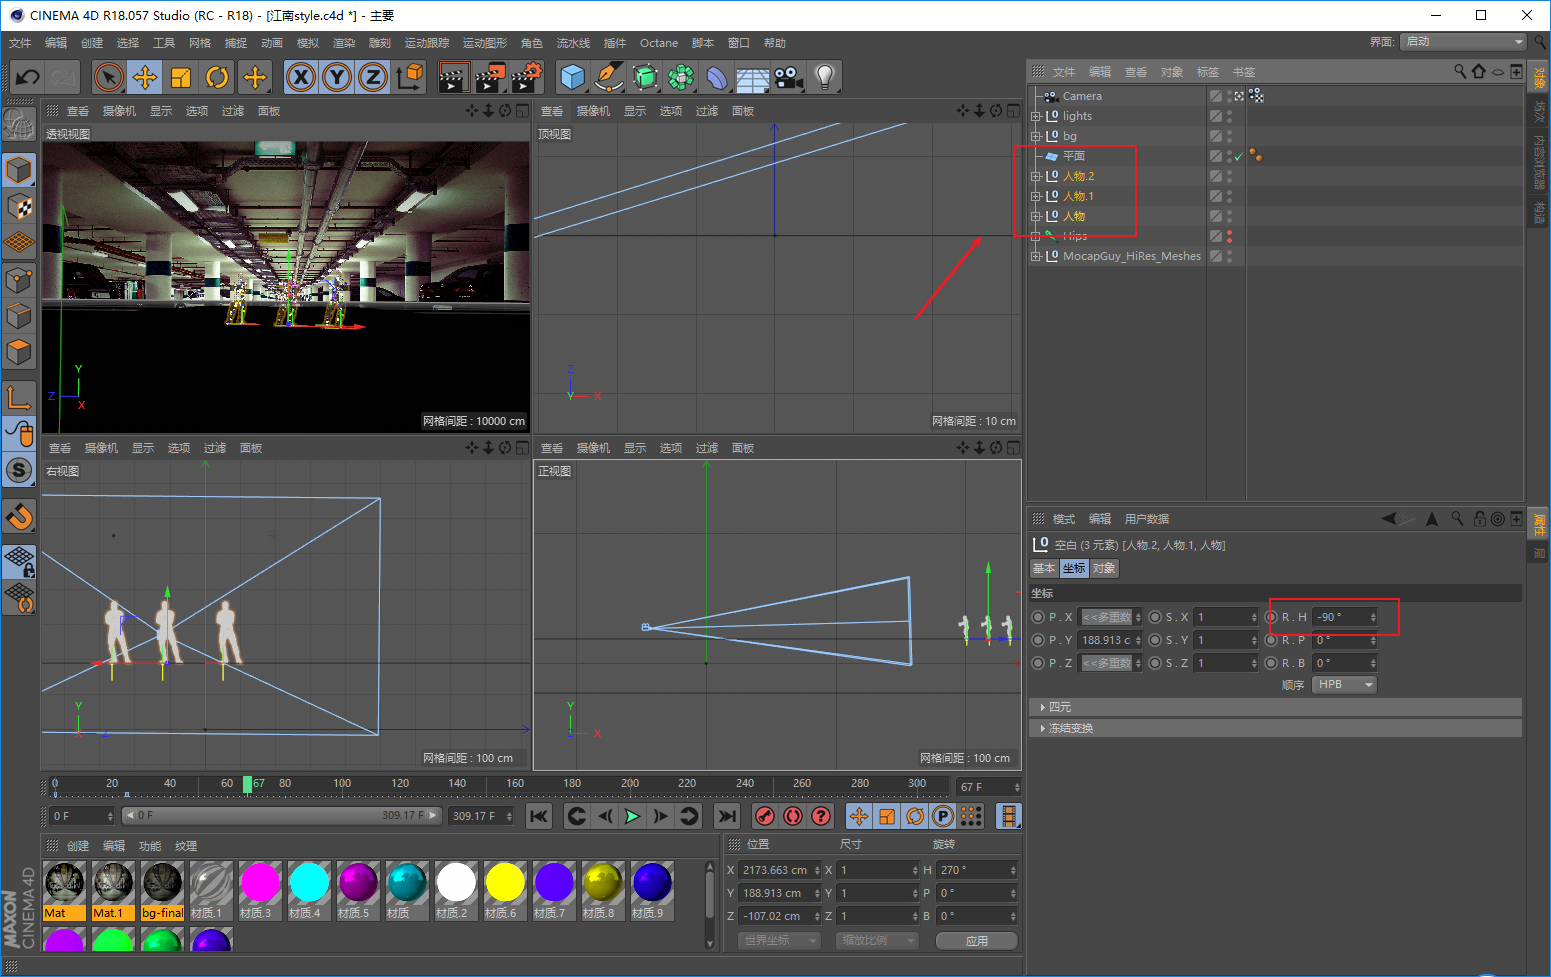
Task: Expand the bg group
Action: 1036,136
